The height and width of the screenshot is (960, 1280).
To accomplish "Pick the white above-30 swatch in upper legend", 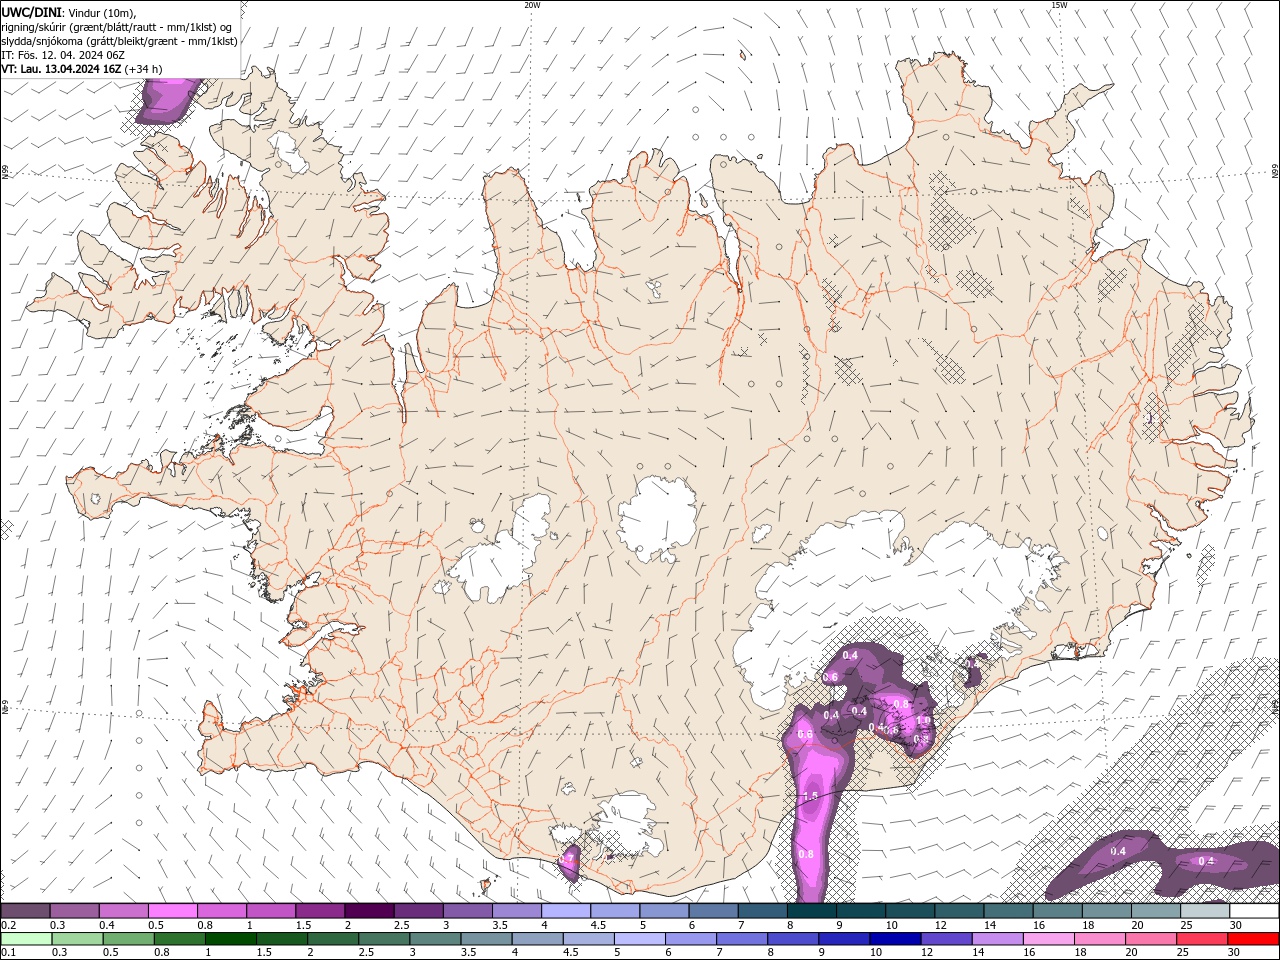I will point(1254,911).
